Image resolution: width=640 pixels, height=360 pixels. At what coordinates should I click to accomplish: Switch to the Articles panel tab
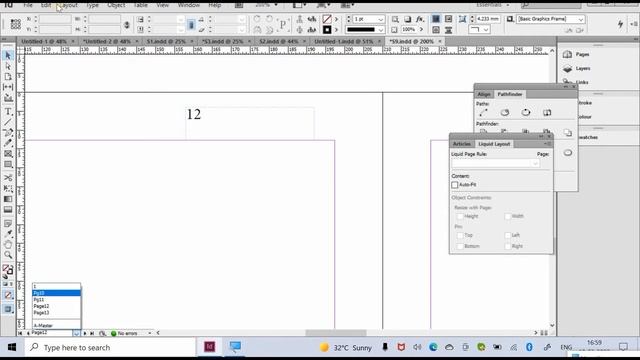(x=462, y=144)
